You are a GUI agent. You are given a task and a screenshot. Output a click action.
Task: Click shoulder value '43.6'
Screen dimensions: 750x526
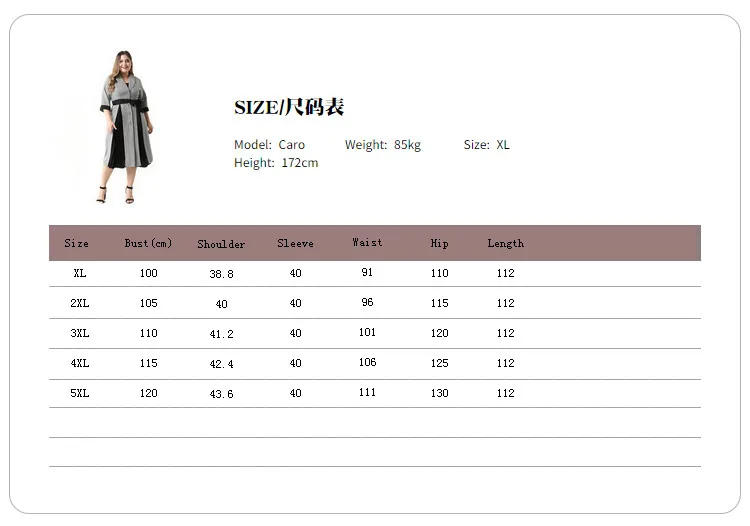pyautogui.click(x=221, y=394)
